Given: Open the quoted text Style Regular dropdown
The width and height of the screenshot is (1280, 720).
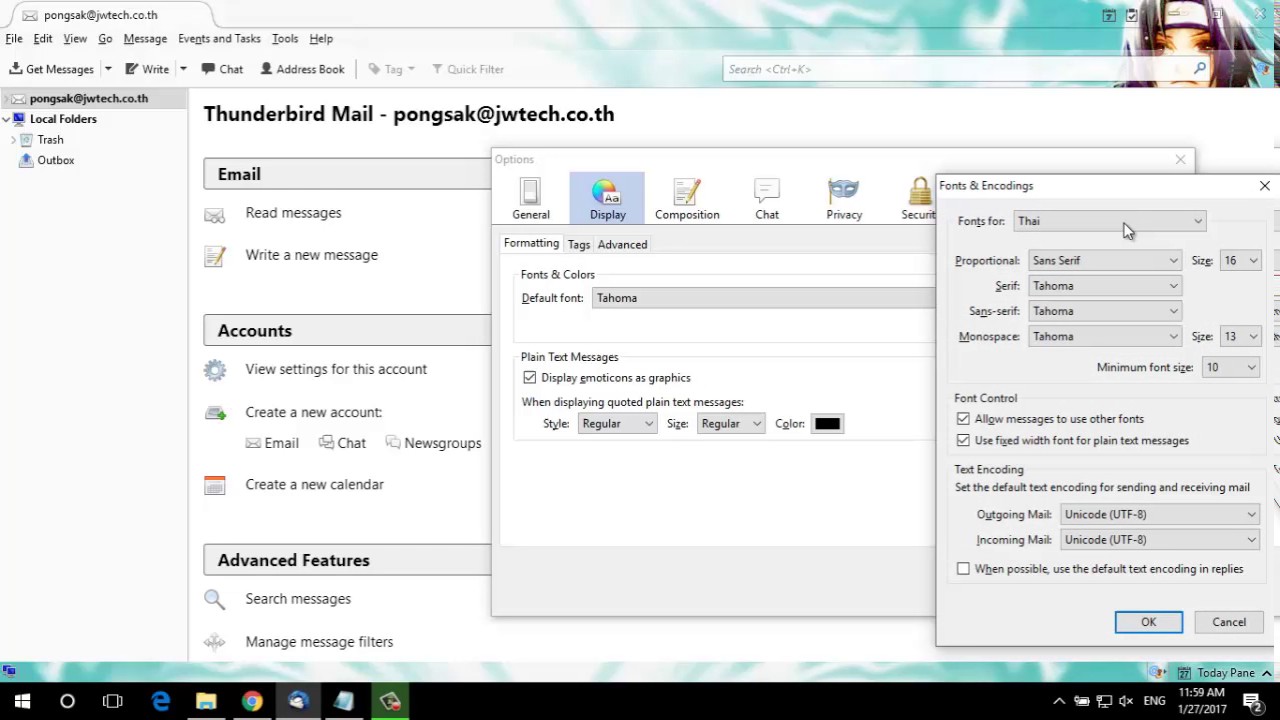Looking at the screenshot, I should pos(617,424).
